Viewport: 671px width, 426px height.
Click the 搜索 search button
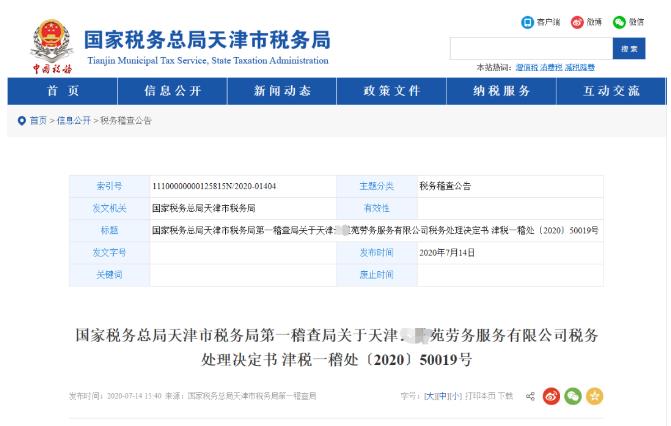(x=629, y=49)
